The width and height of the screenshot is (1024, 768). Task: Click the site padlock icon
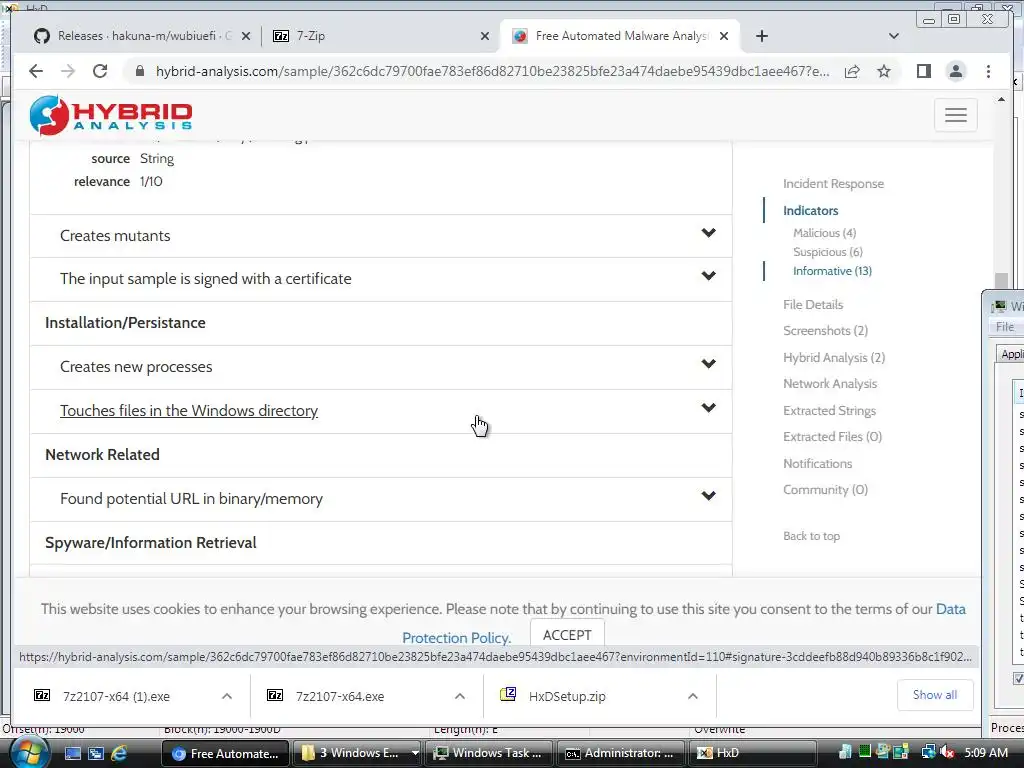click(139, 71)
